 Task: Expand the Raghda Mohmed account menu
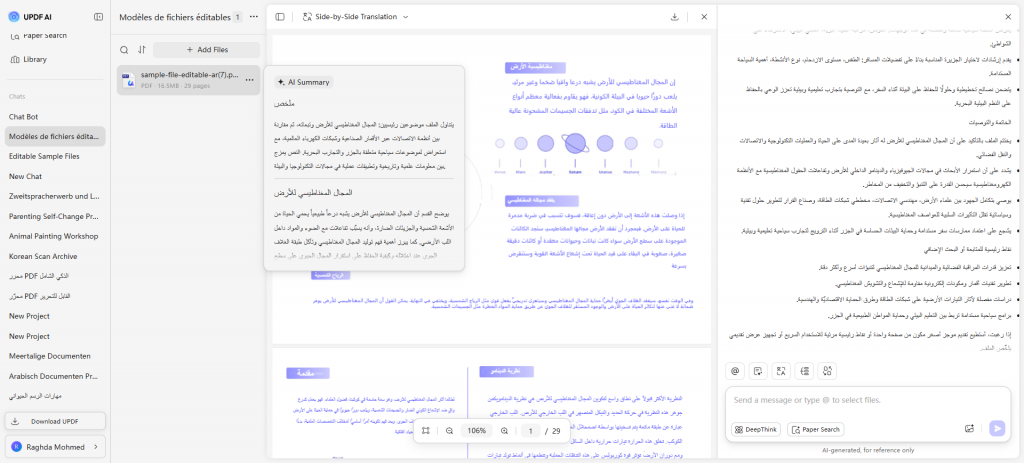tap(96, 447)
